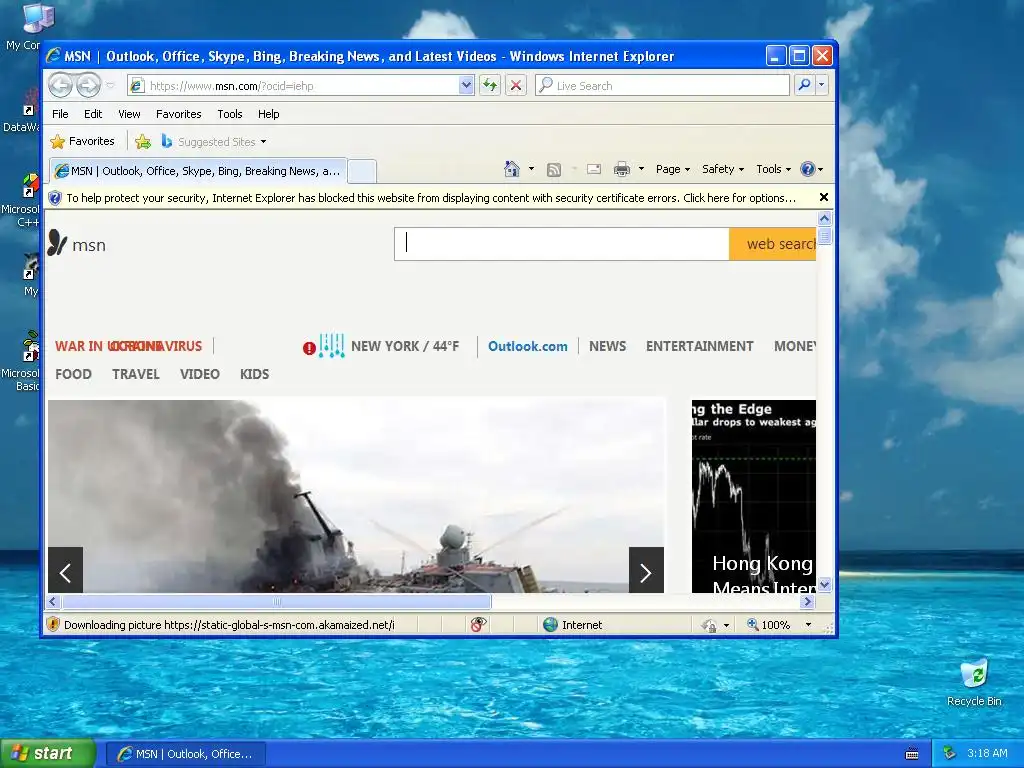
Task: Open the KIDS section link
Action: pyautogui.click(x=254, y=374)
